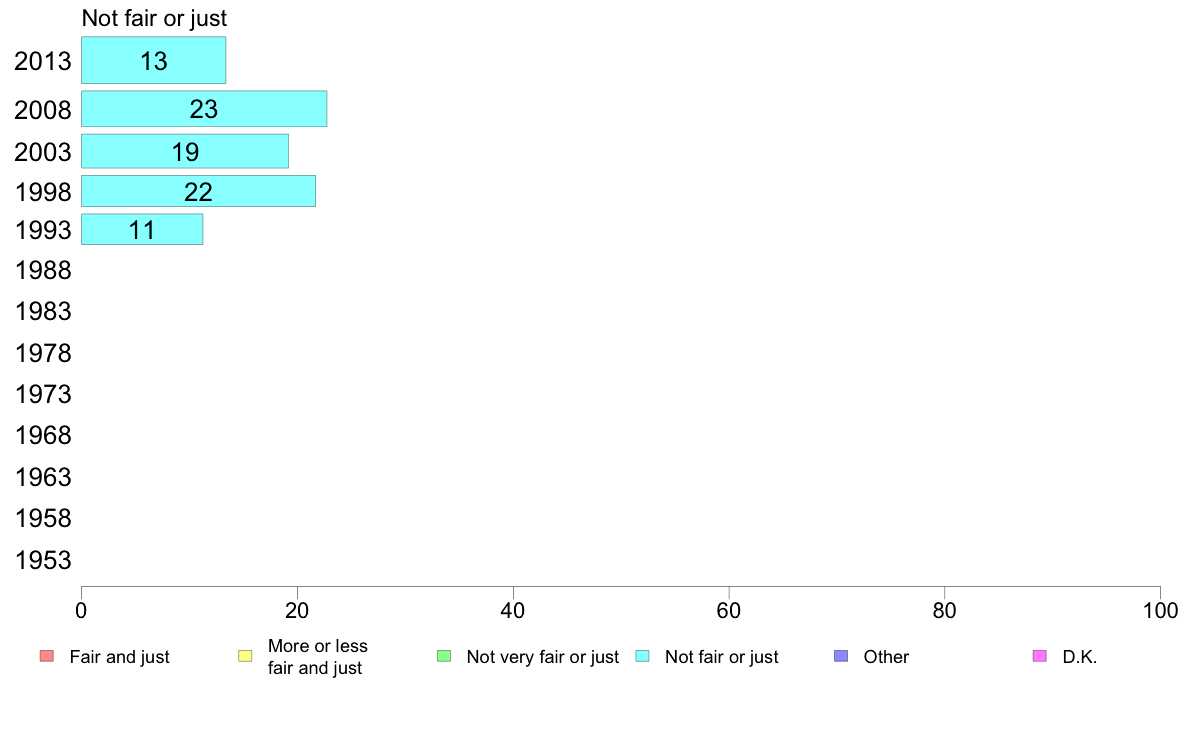Select the 2008 bar showing 23
This screenshot has height=736, width=1188.
[x=204, y=109]
